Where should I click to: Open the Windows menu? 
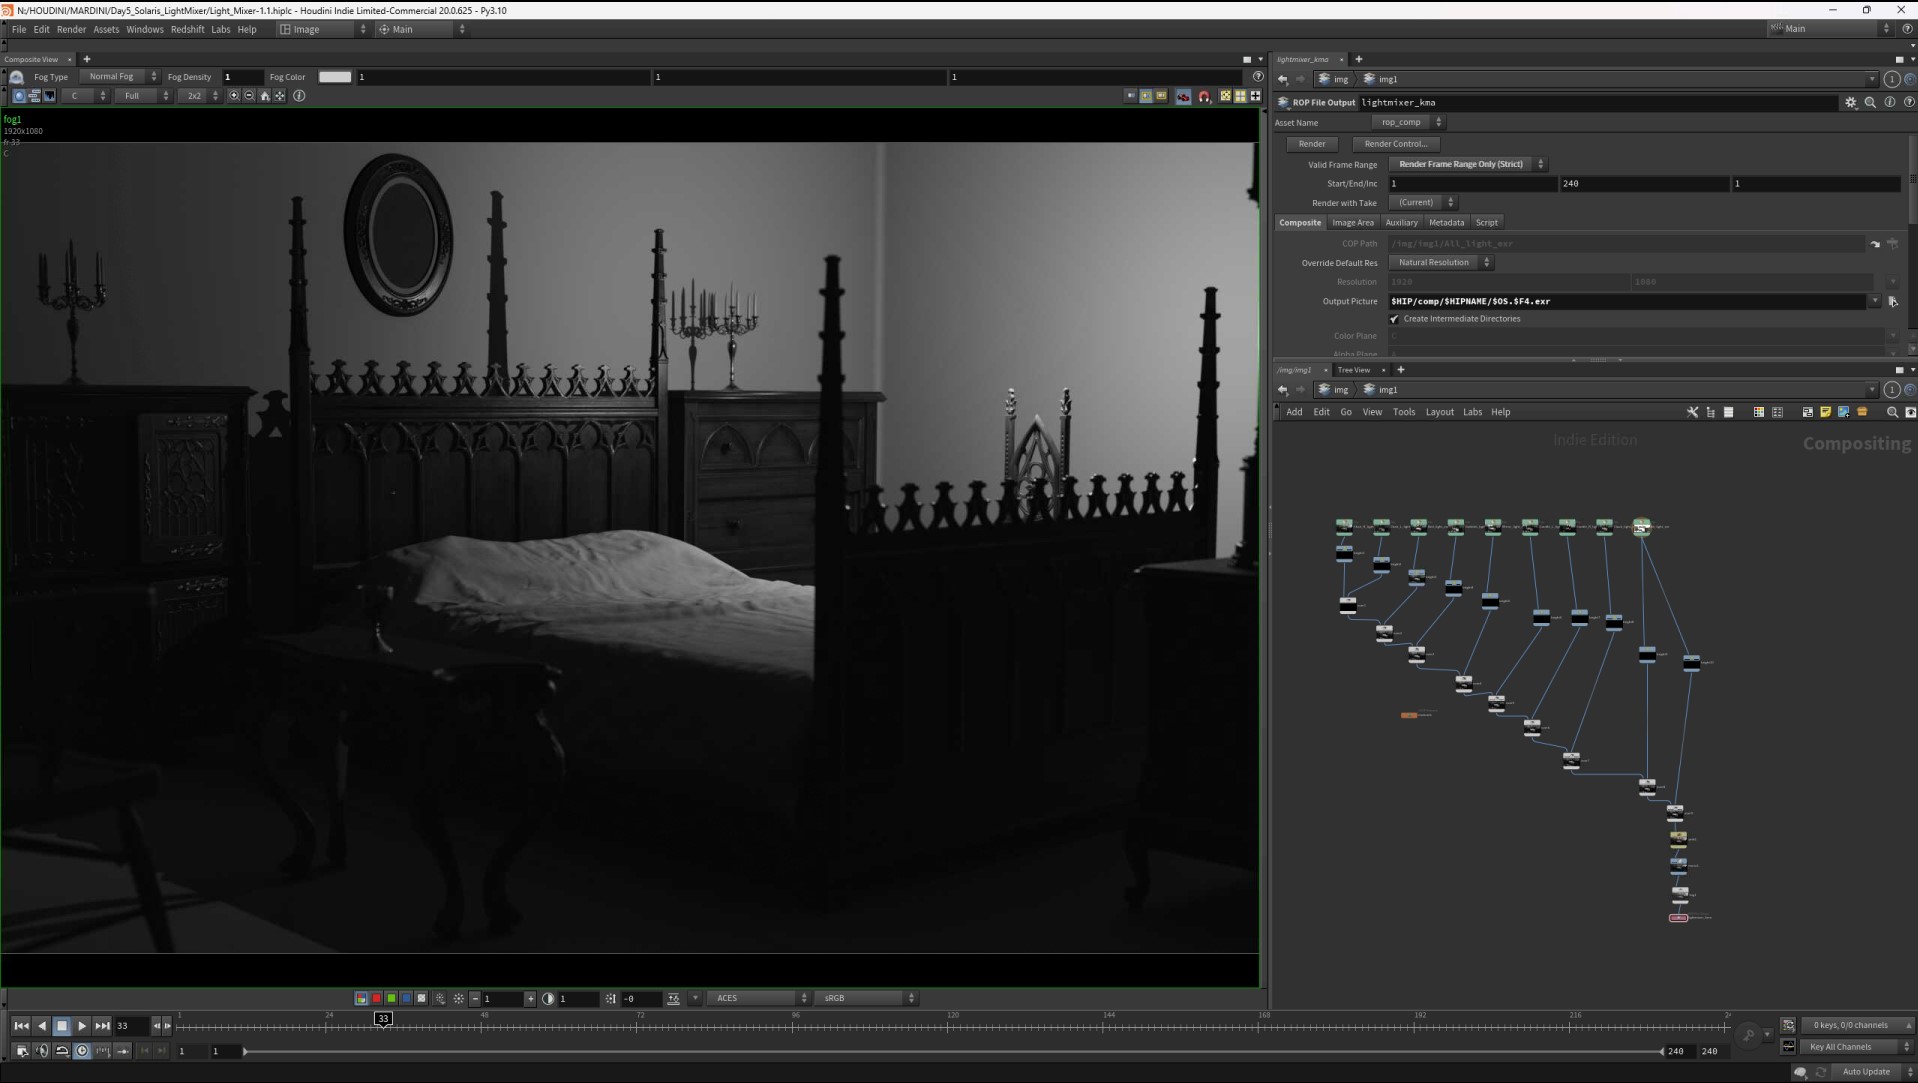[144, 30]
